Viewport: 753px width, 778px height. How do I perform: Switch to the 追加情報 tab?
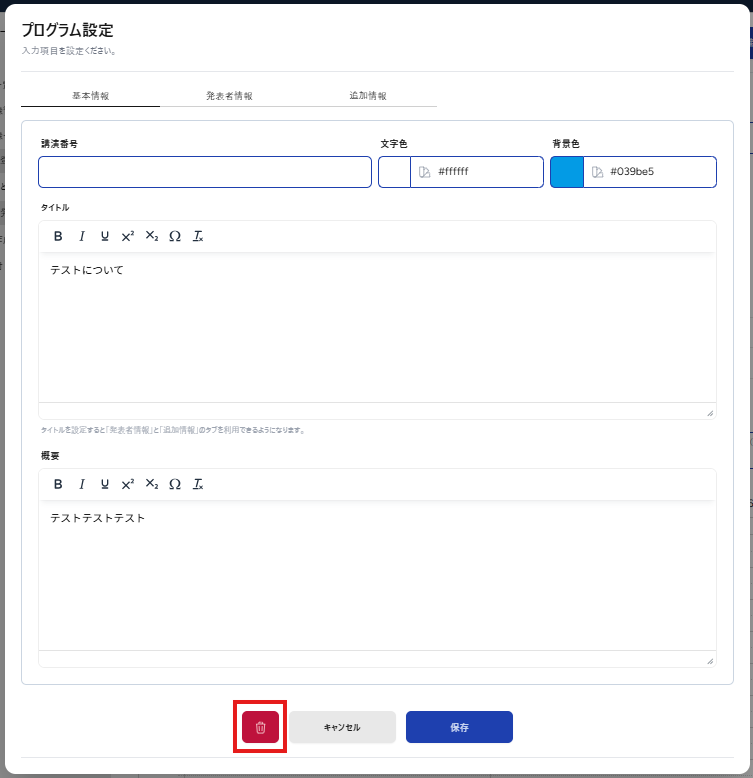point(368,96)
